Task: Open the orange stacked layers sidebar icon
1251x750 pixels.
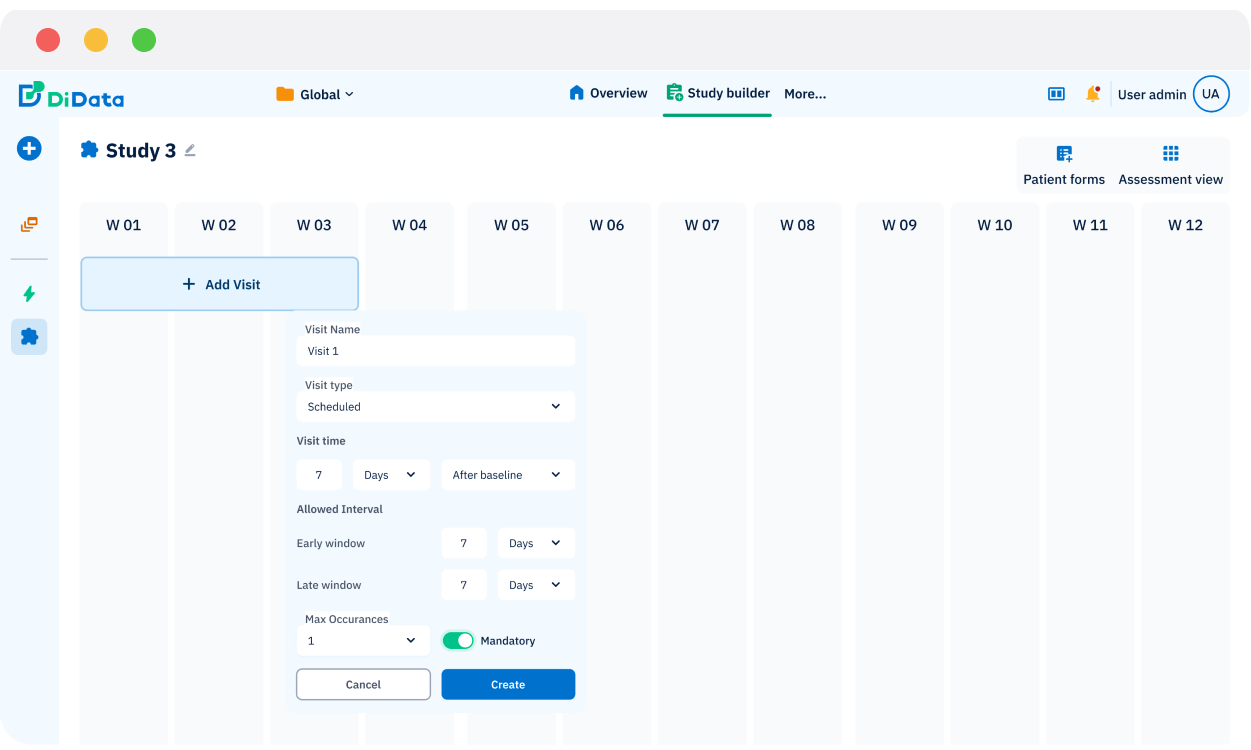Action: [29, 225]
